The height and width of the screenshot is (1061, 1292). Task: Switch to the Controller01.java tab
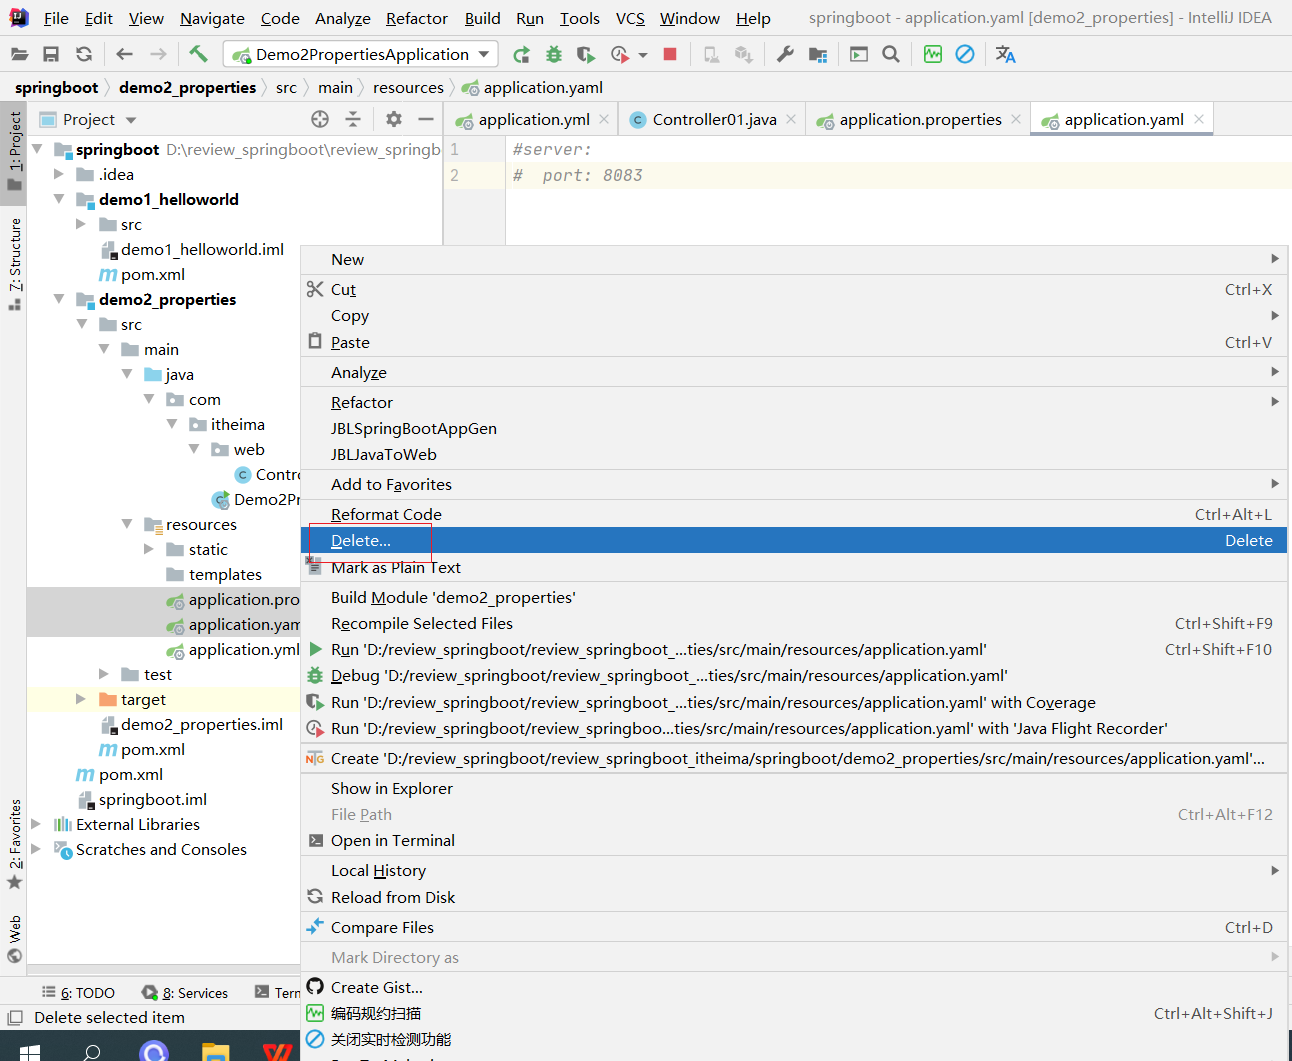(713, 119)
